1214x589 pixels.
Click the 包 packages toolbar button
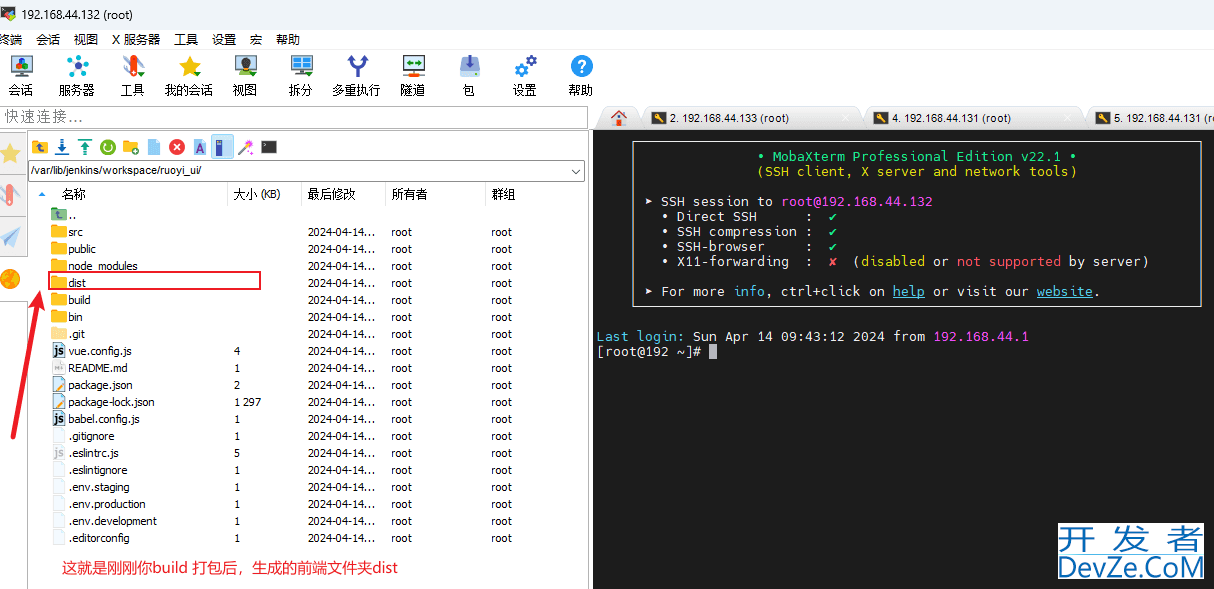click(469, 76)
